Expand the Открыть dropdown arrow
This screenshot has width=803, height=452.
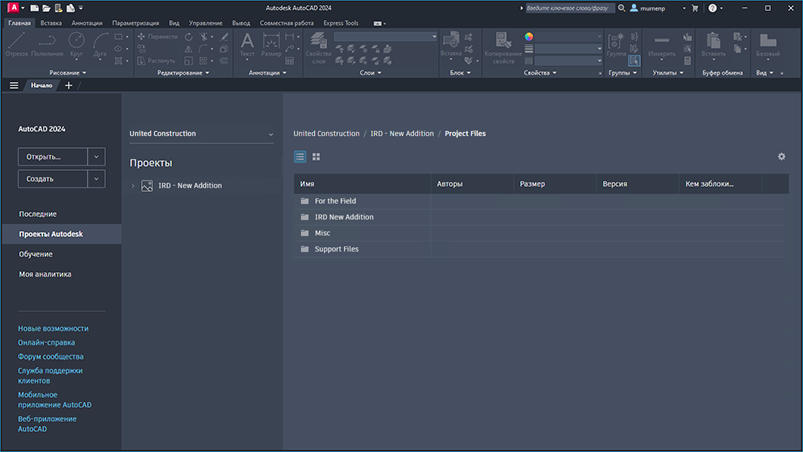coord(96,157)
